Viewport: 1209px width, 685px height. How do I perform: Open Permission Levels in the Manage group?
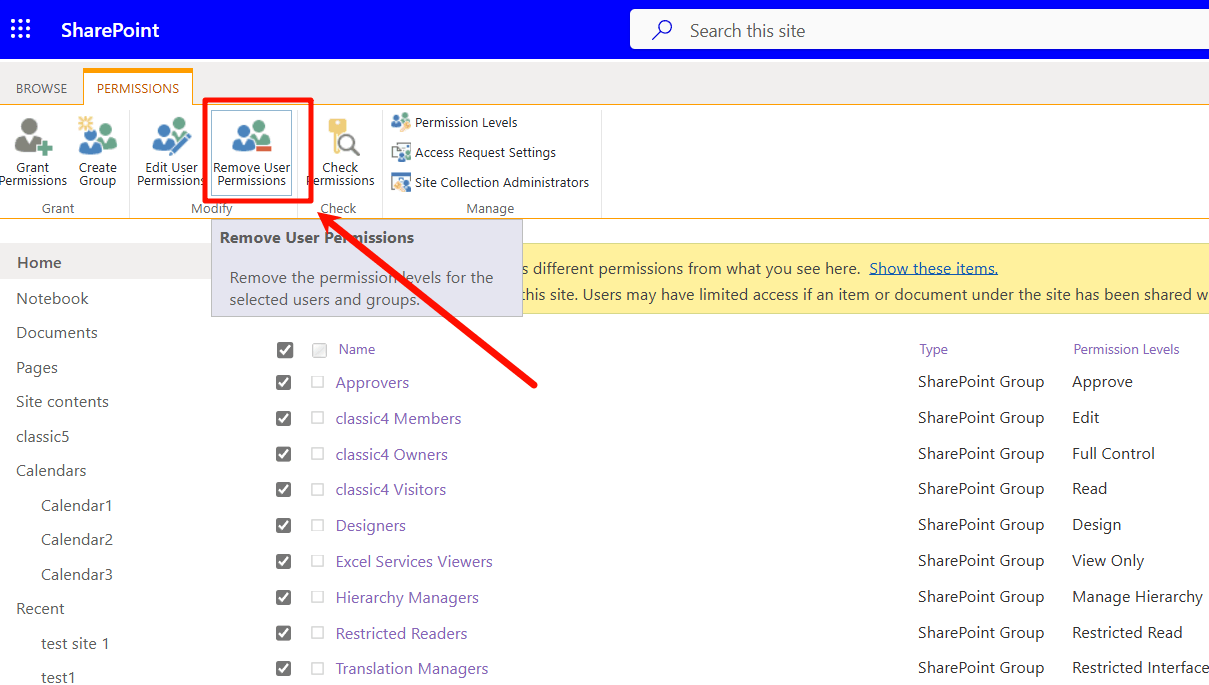click(x=455, y=122)
